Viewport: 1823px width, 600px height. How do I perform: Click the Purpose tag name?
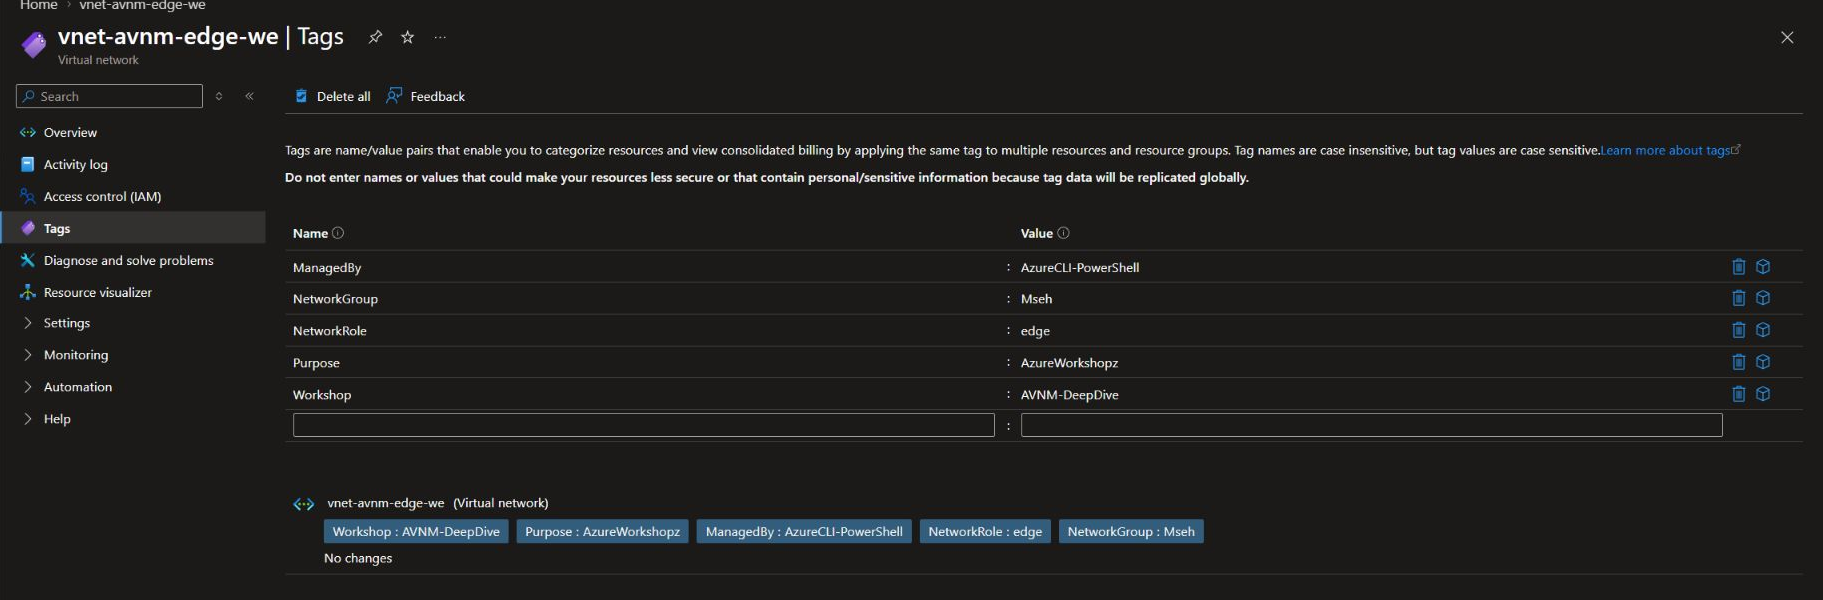(316, 363)
